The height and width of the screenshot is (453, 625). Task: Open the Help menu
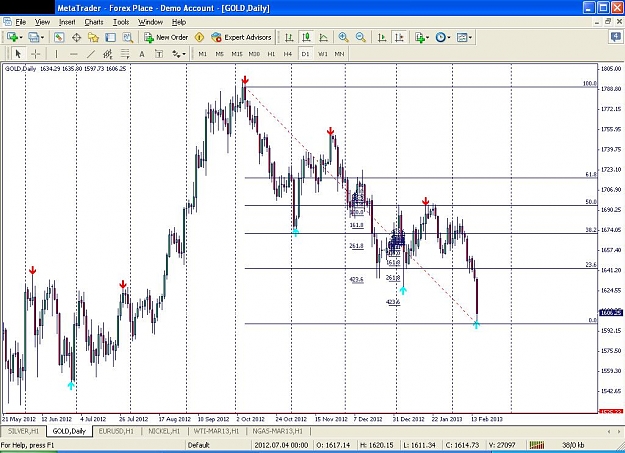click(x=179, y=22)
